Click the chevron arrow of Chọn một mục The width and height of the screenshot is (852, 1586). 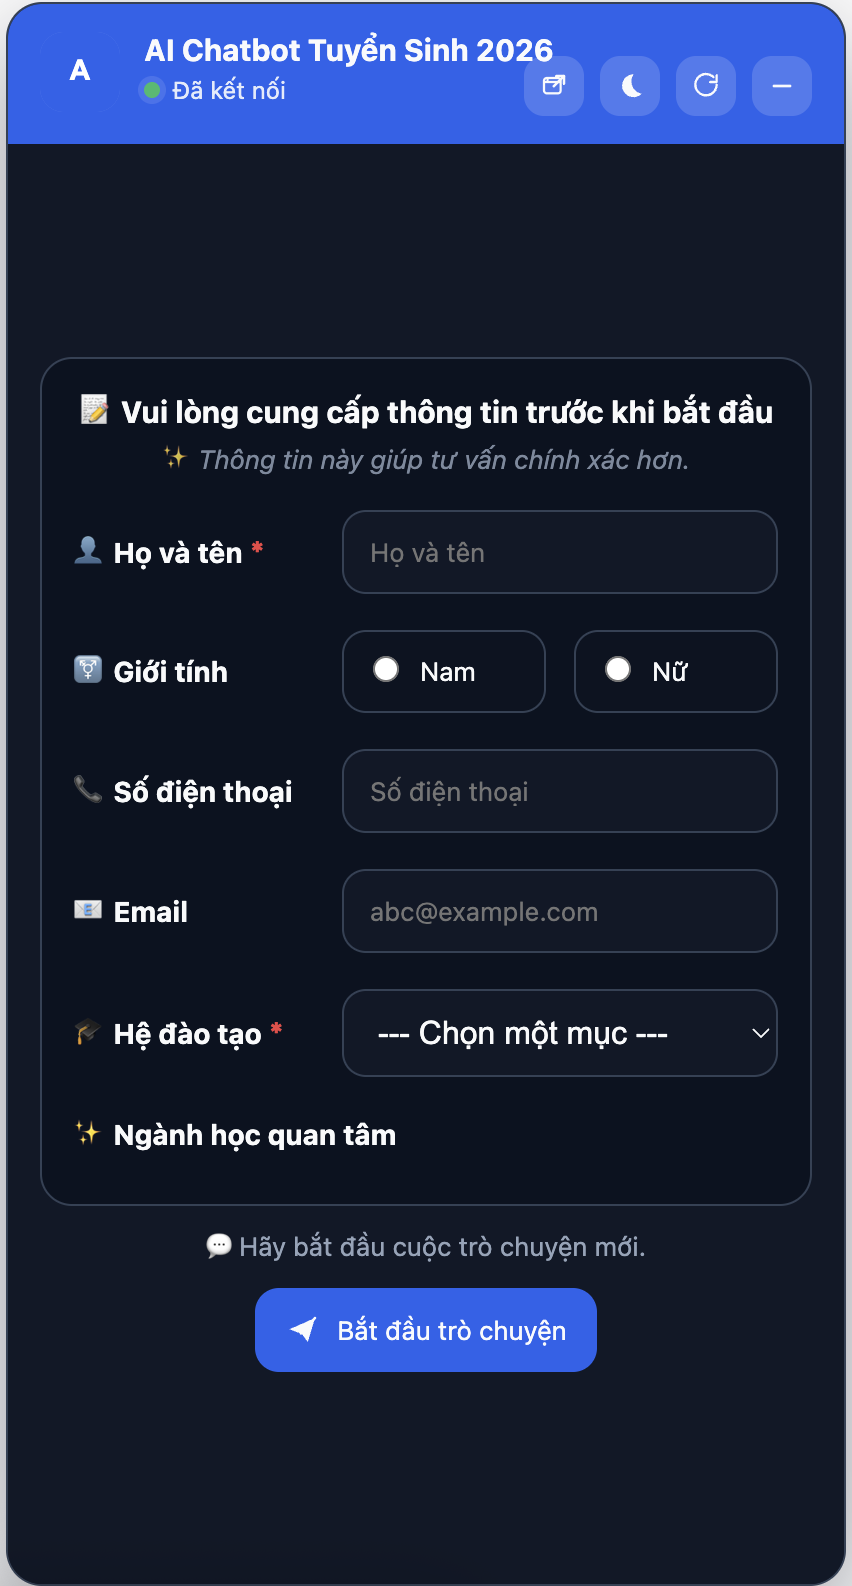pyautogui.click(x=760, y=1033)
